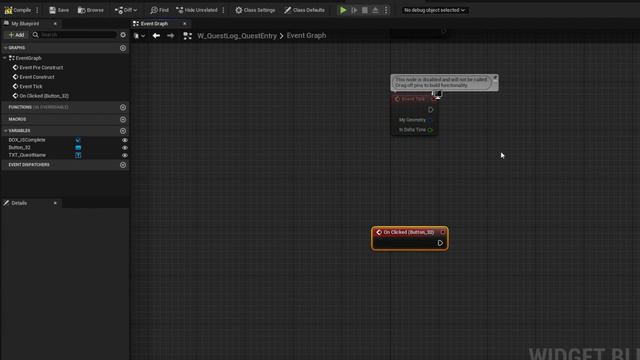The image size is (640, 360).
Task: Collapse the VARIABLES section
Action: point(5,131)
